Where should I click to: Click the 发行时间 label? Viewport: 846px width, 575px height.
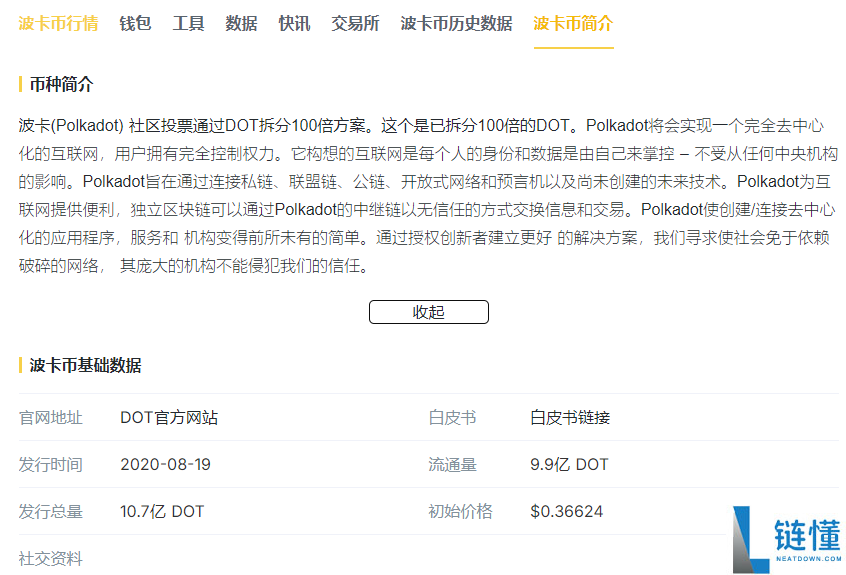click(51, 464)
